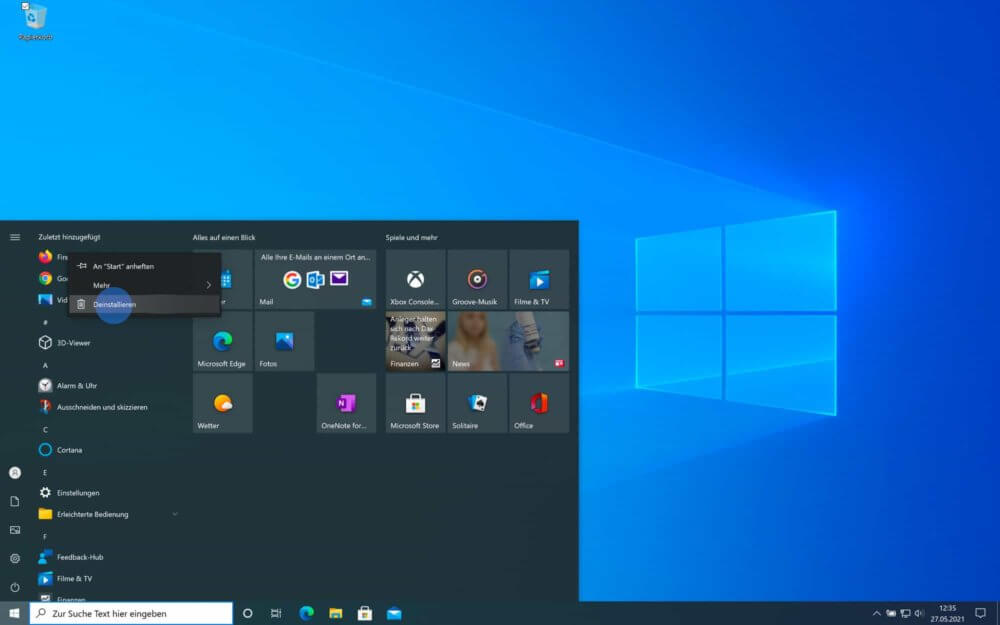Click the network icon in system tray
Screen dimensions: 1000x625
coord(905,614)
